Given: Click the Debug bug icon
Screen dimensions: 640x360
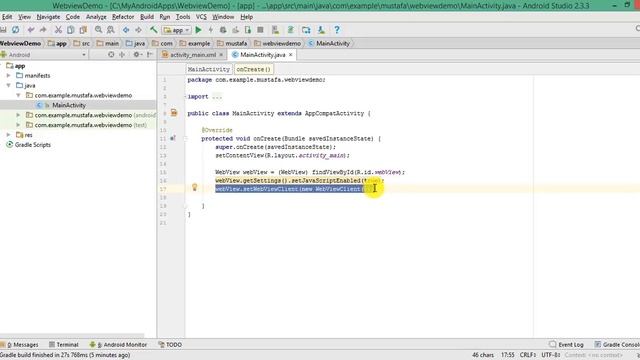Looking at the screenshot, I should point(223,30).
